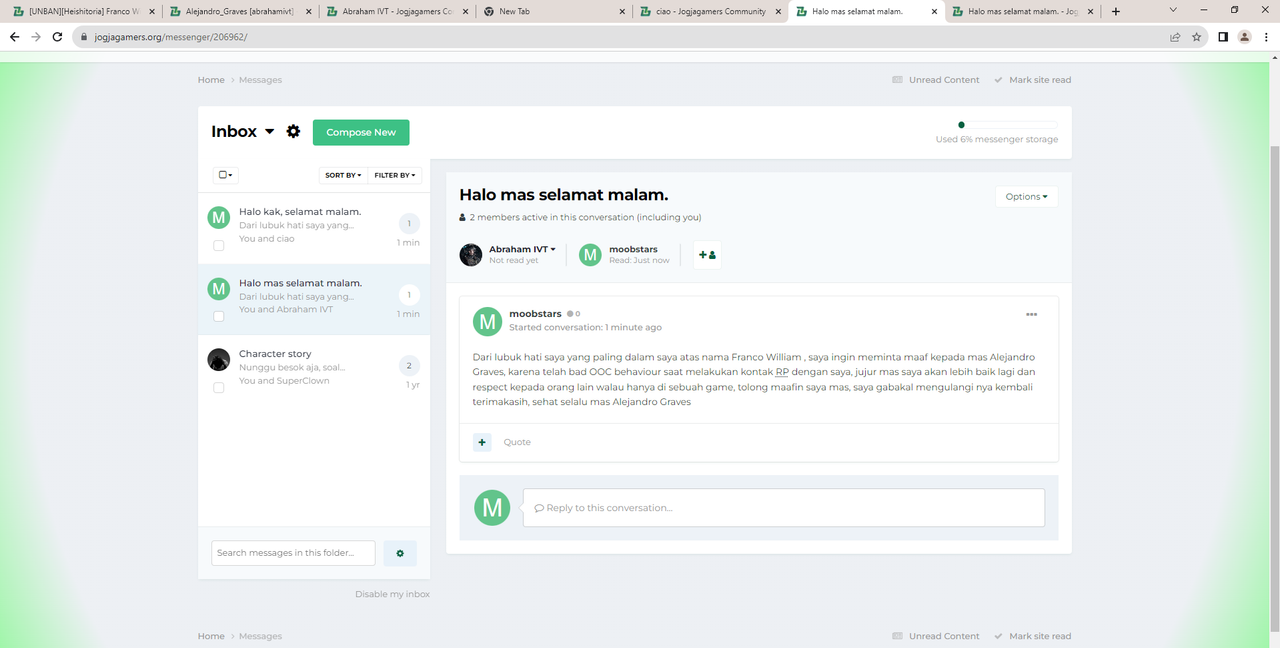Open moobstars profile name link in post
The image size is (1280, 648).
(x=535, y=314)
